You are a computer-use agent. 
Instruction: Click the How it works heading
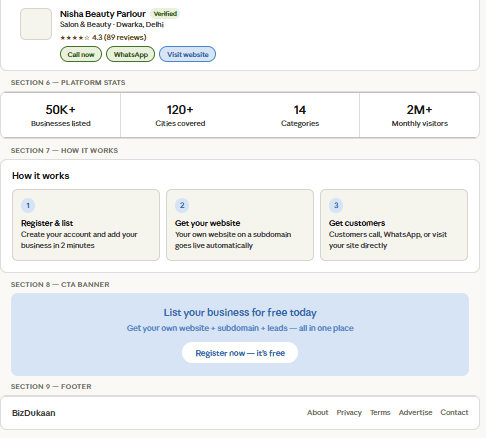click(x=41, y=176)
